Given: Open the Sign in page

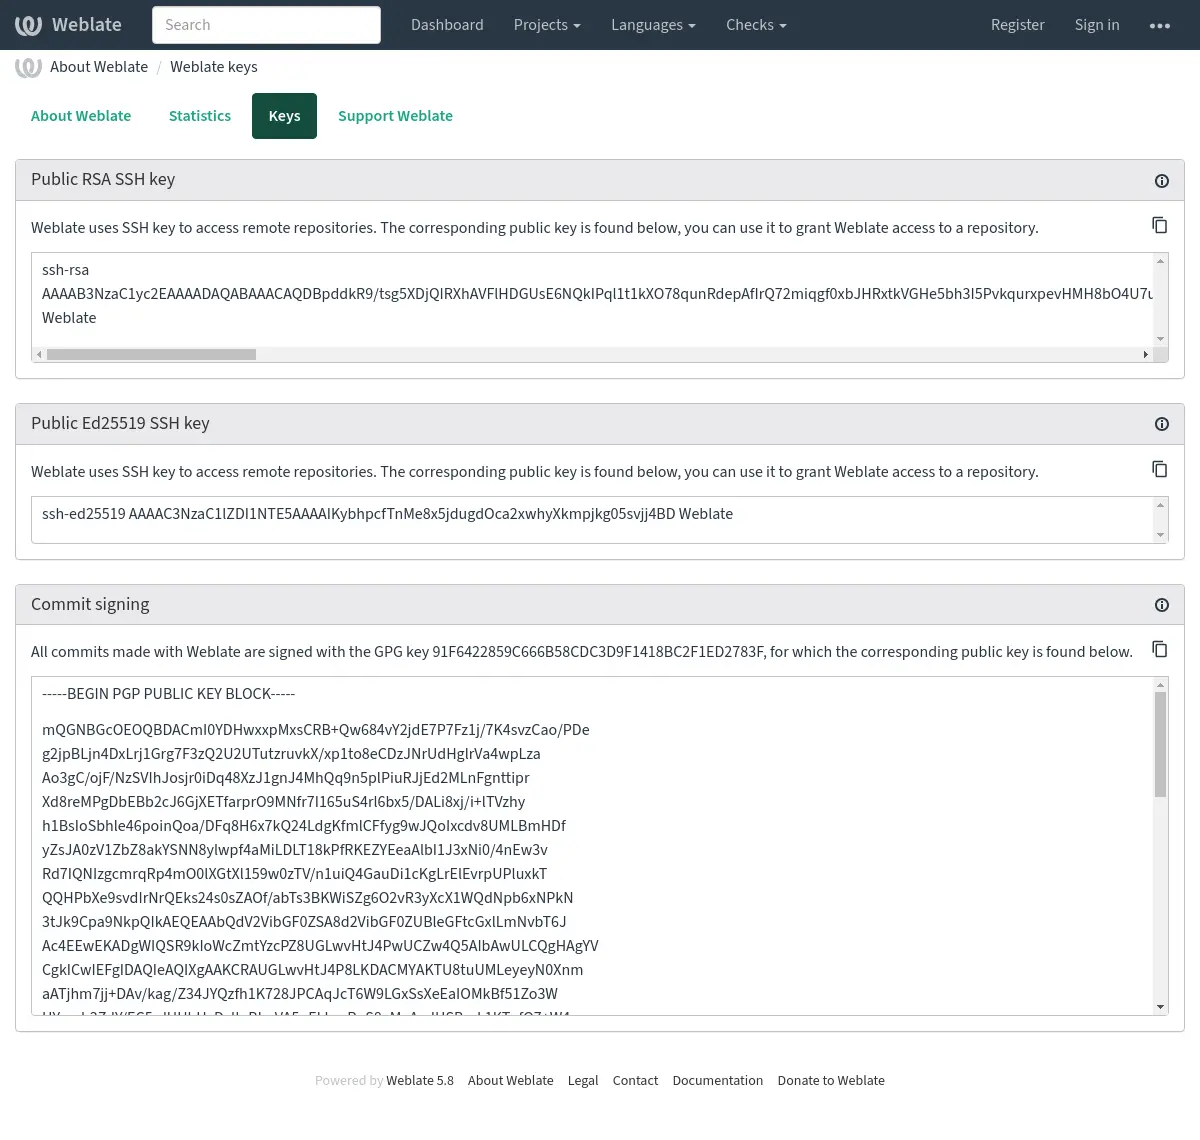Looking at the screenshot, I should point(1097,25).
